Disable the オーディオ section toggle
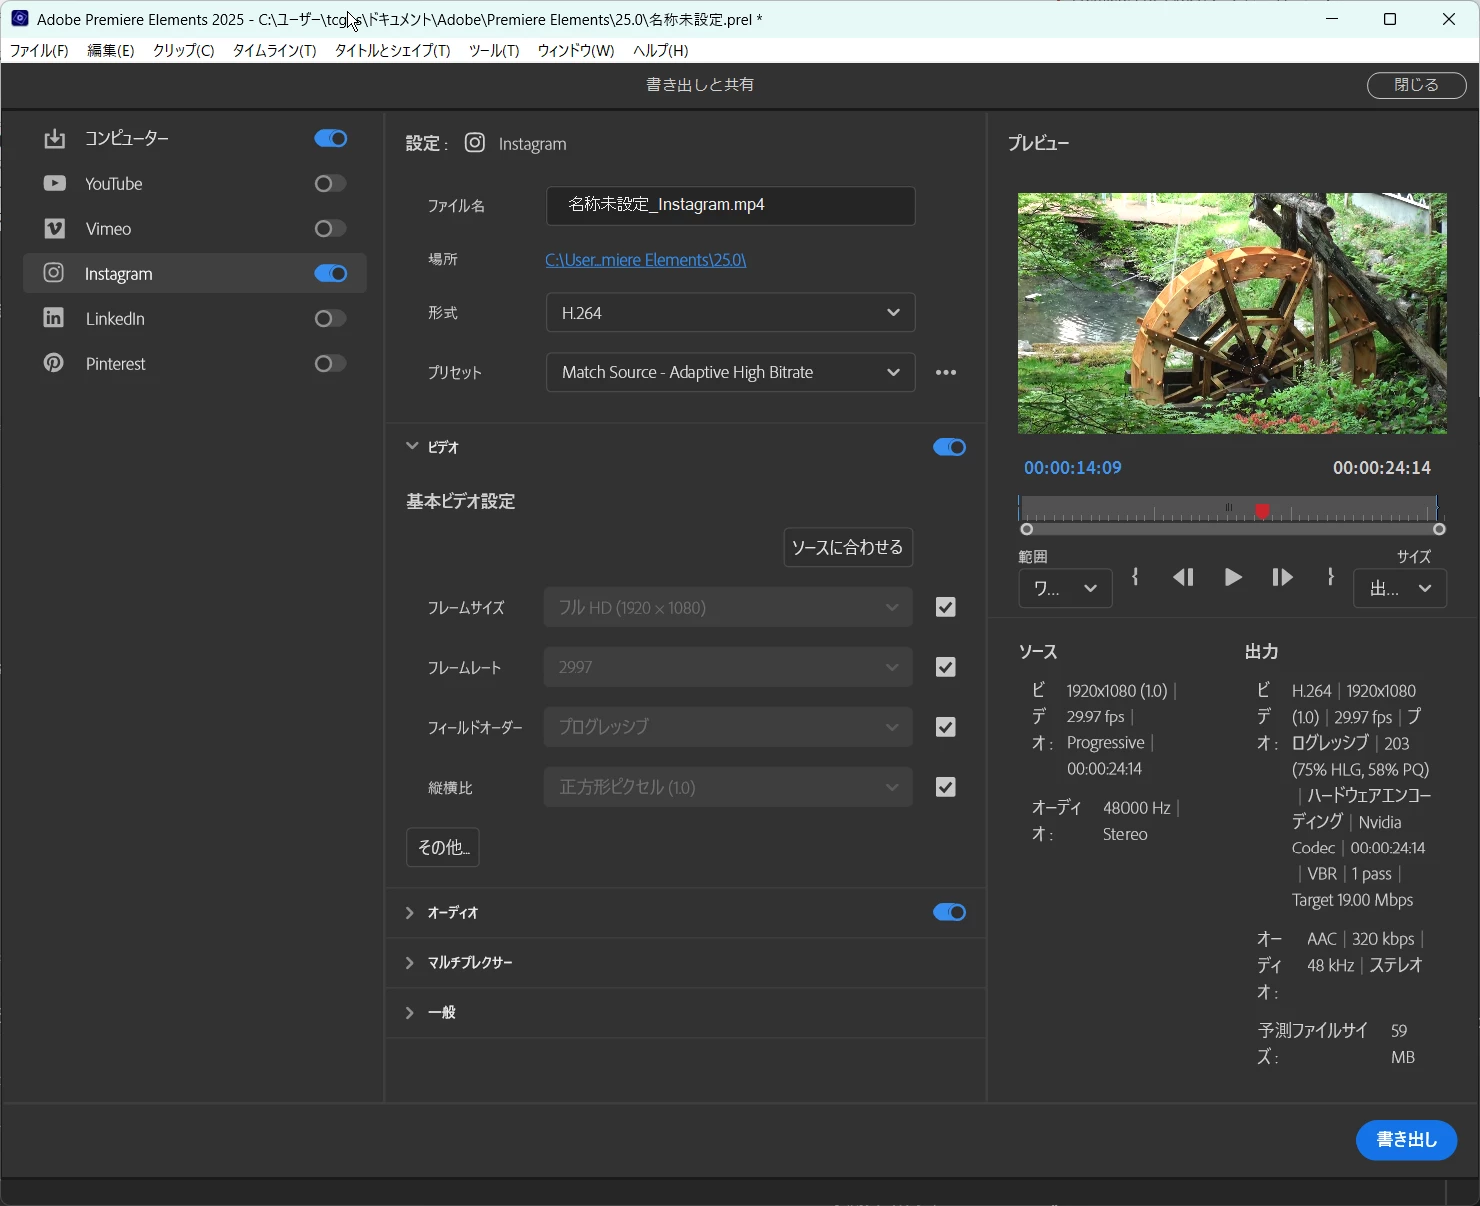Image resolution: width=1480 pixels, height=1206 pixels. (x=949, y=912)
